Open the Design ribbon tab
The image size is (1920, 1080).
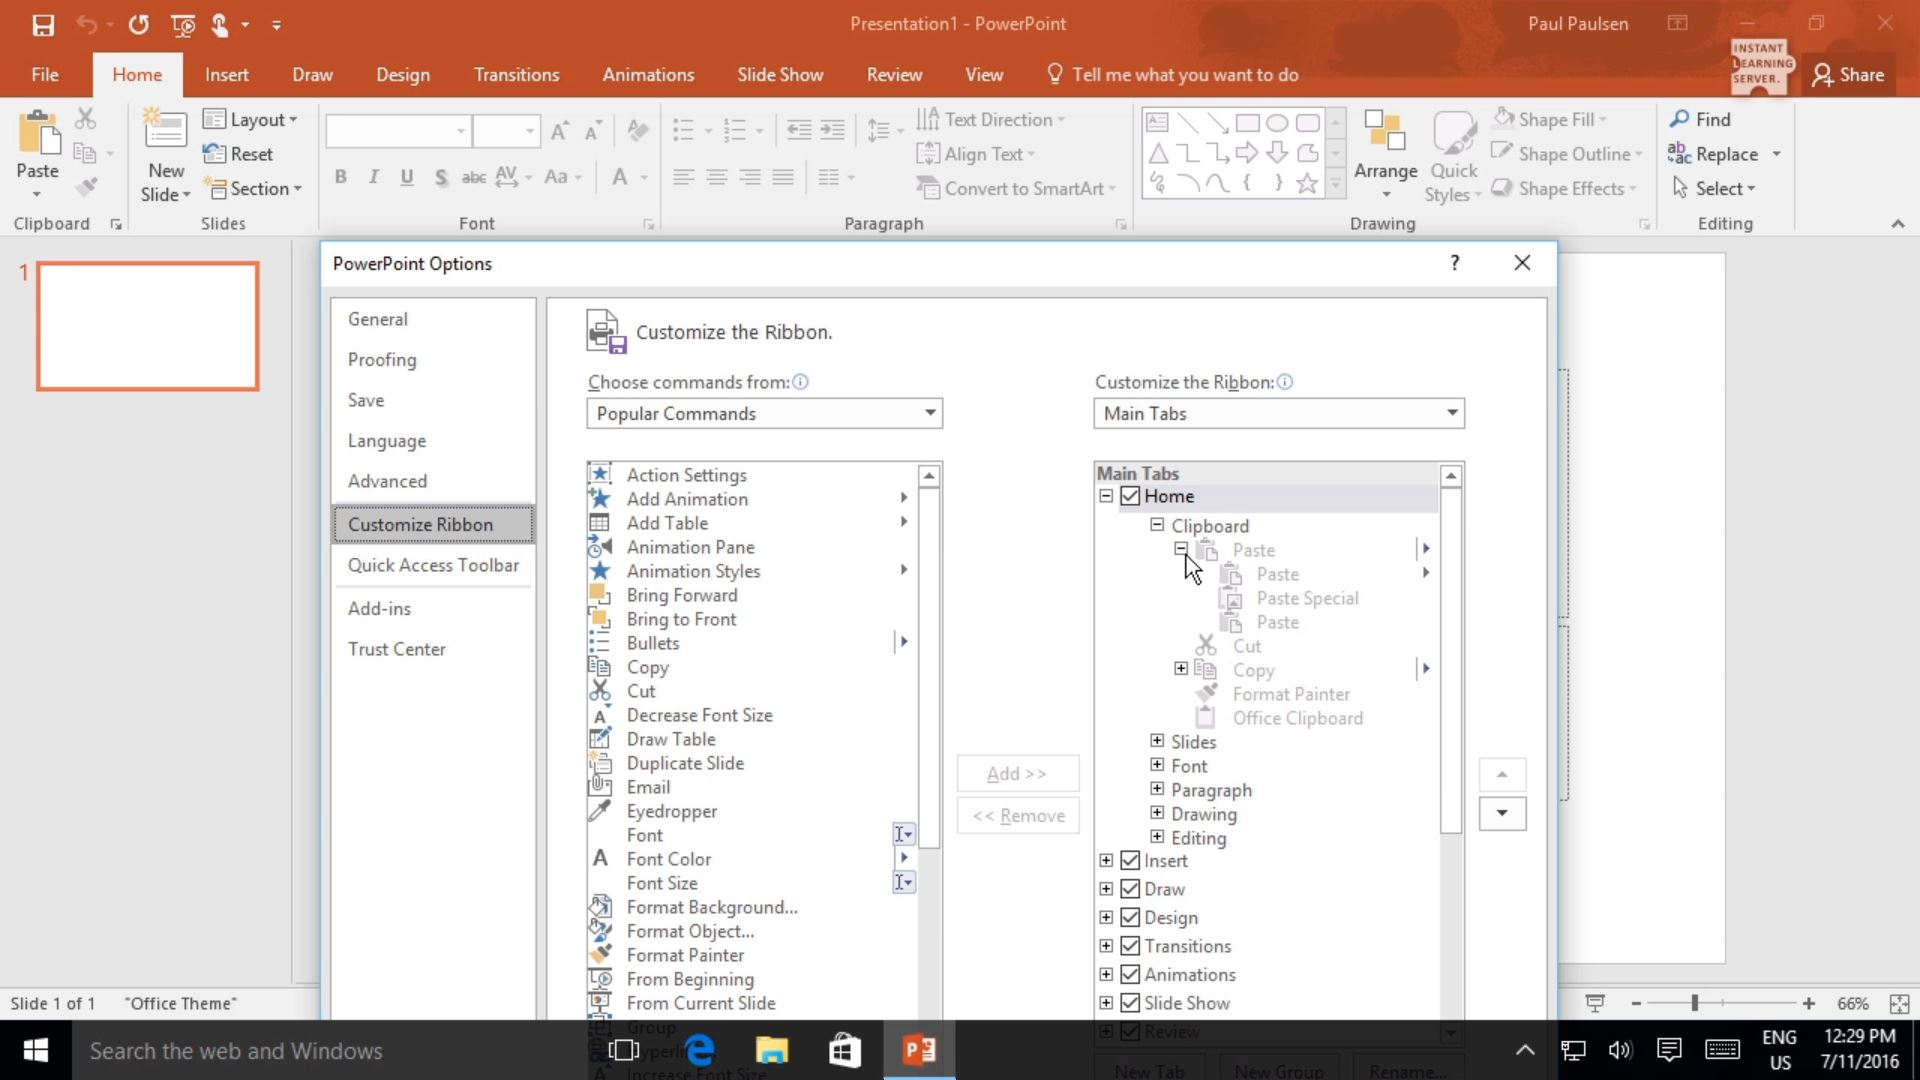pos(403,75)
